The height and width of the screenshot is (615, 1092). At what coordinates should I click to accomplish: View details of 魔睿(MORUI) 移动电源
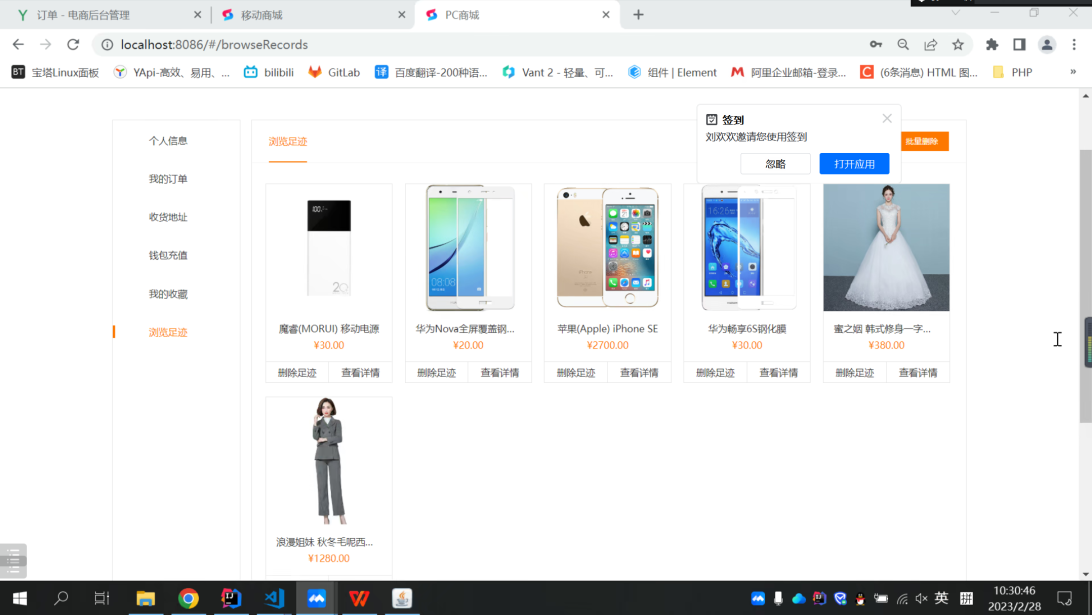click(x=360, y=373)
